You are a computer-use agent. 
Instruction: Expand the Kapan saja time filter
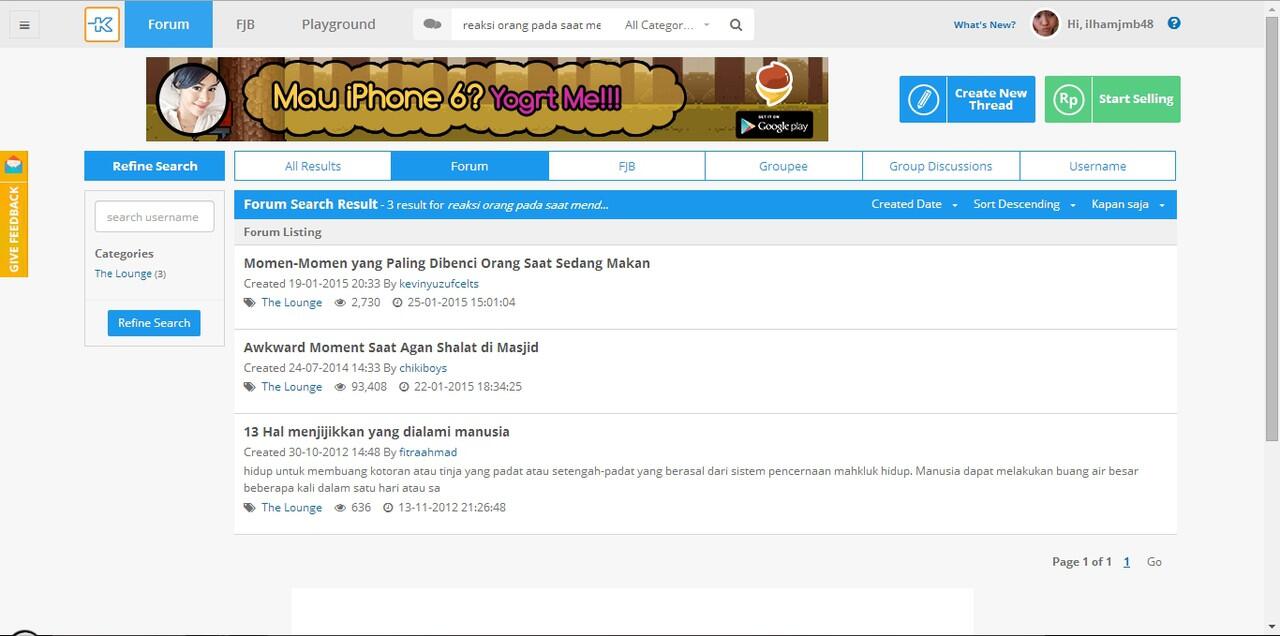[1128, 204]
